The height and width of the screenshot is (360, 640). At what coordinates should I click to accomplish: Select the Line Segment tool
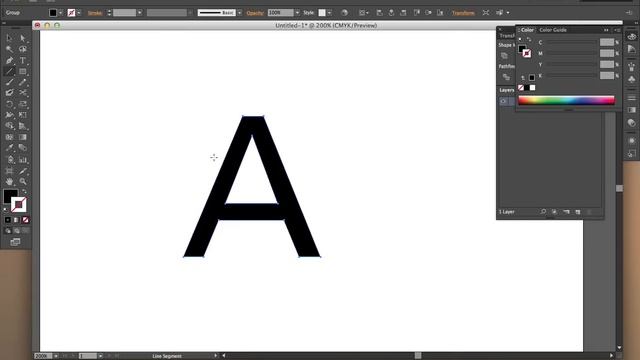[9, 71]
